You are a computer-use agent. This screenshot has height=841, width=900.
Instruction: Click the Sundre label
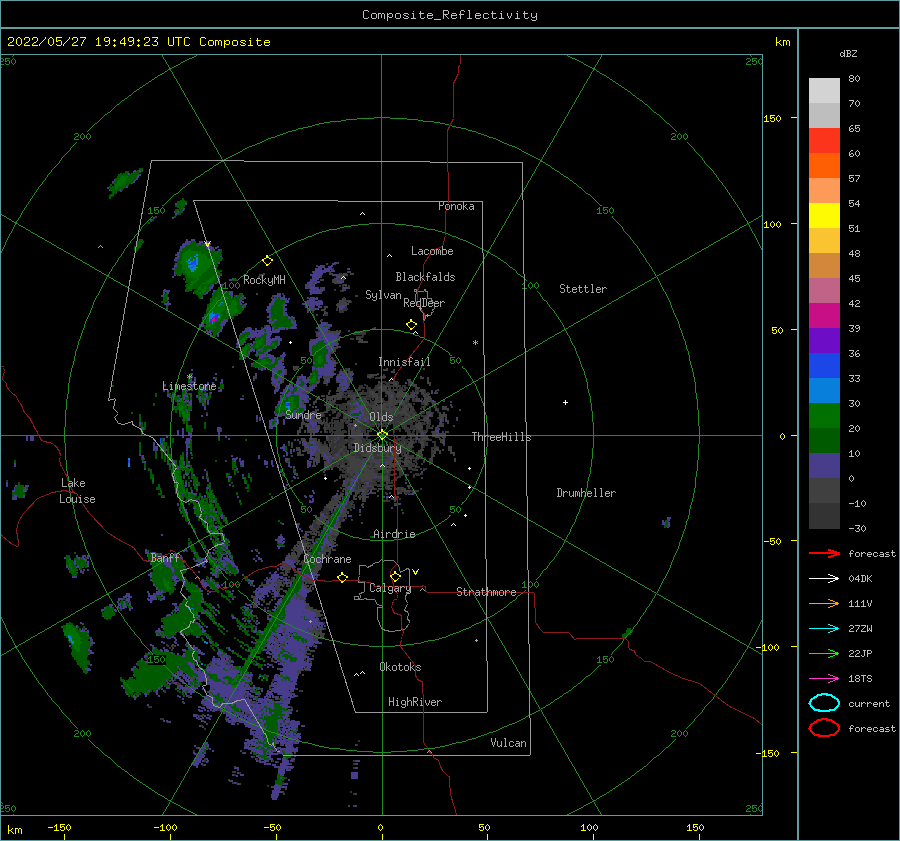click(x=303, y=414)
